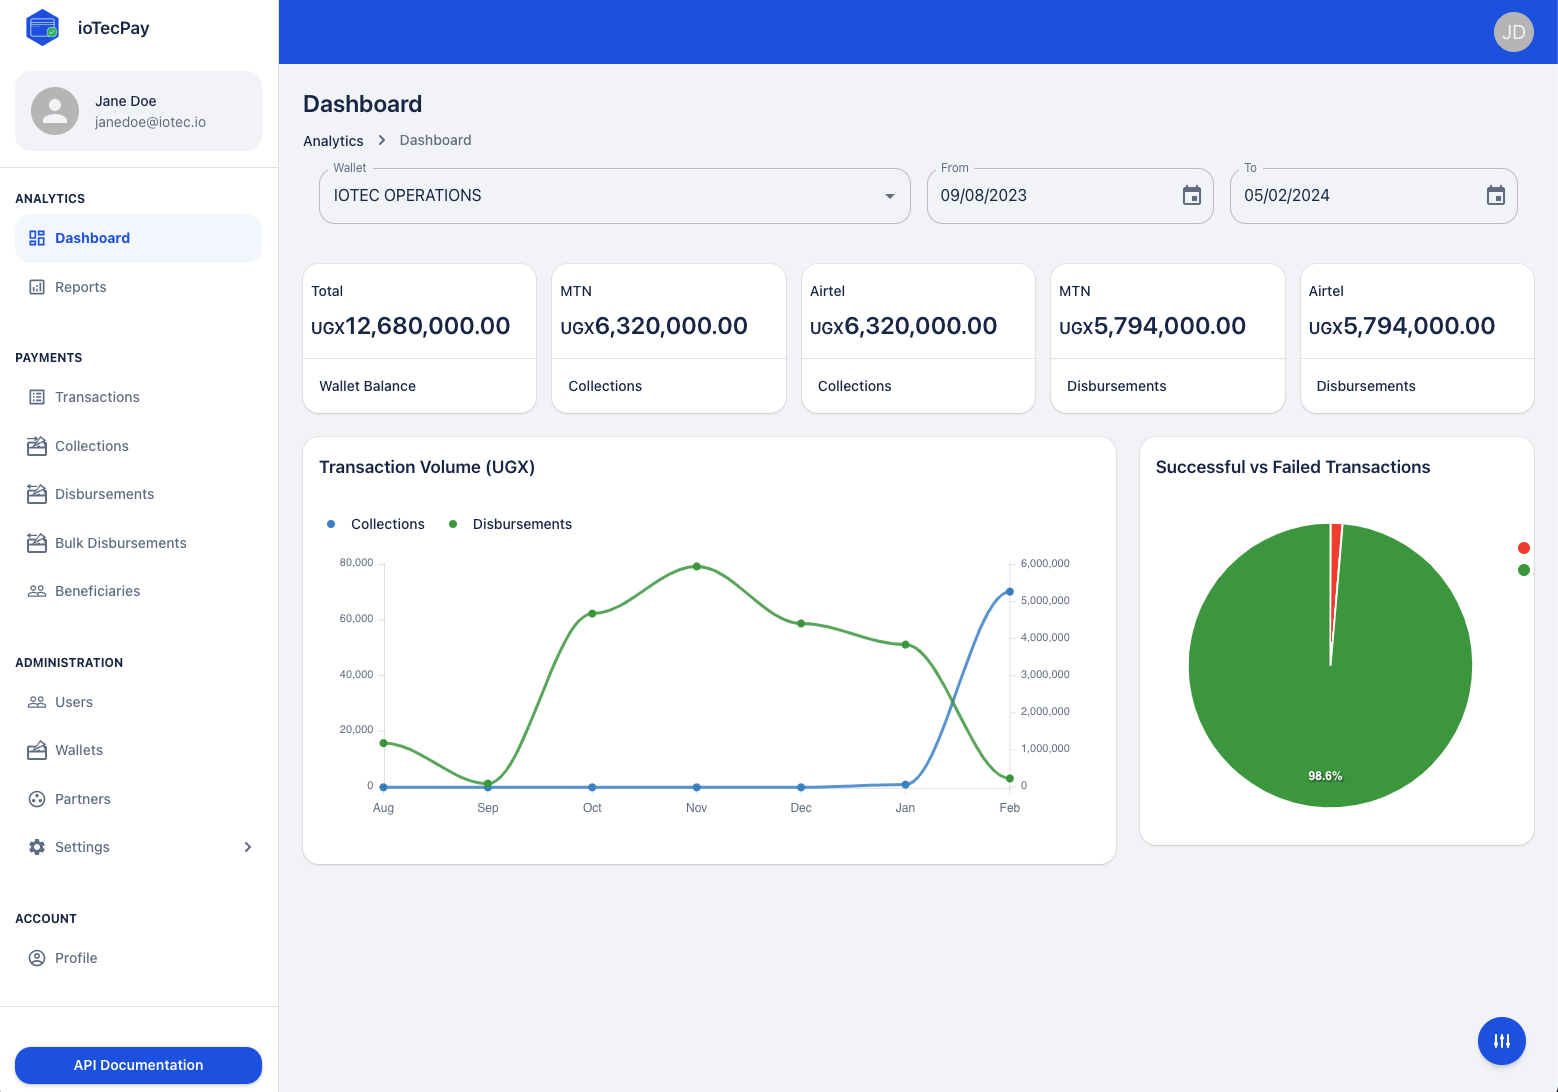This screenshot has width=1558, height=1092.
Task: Click the green pie chart legend swatch
Action: coord(1523,570)
